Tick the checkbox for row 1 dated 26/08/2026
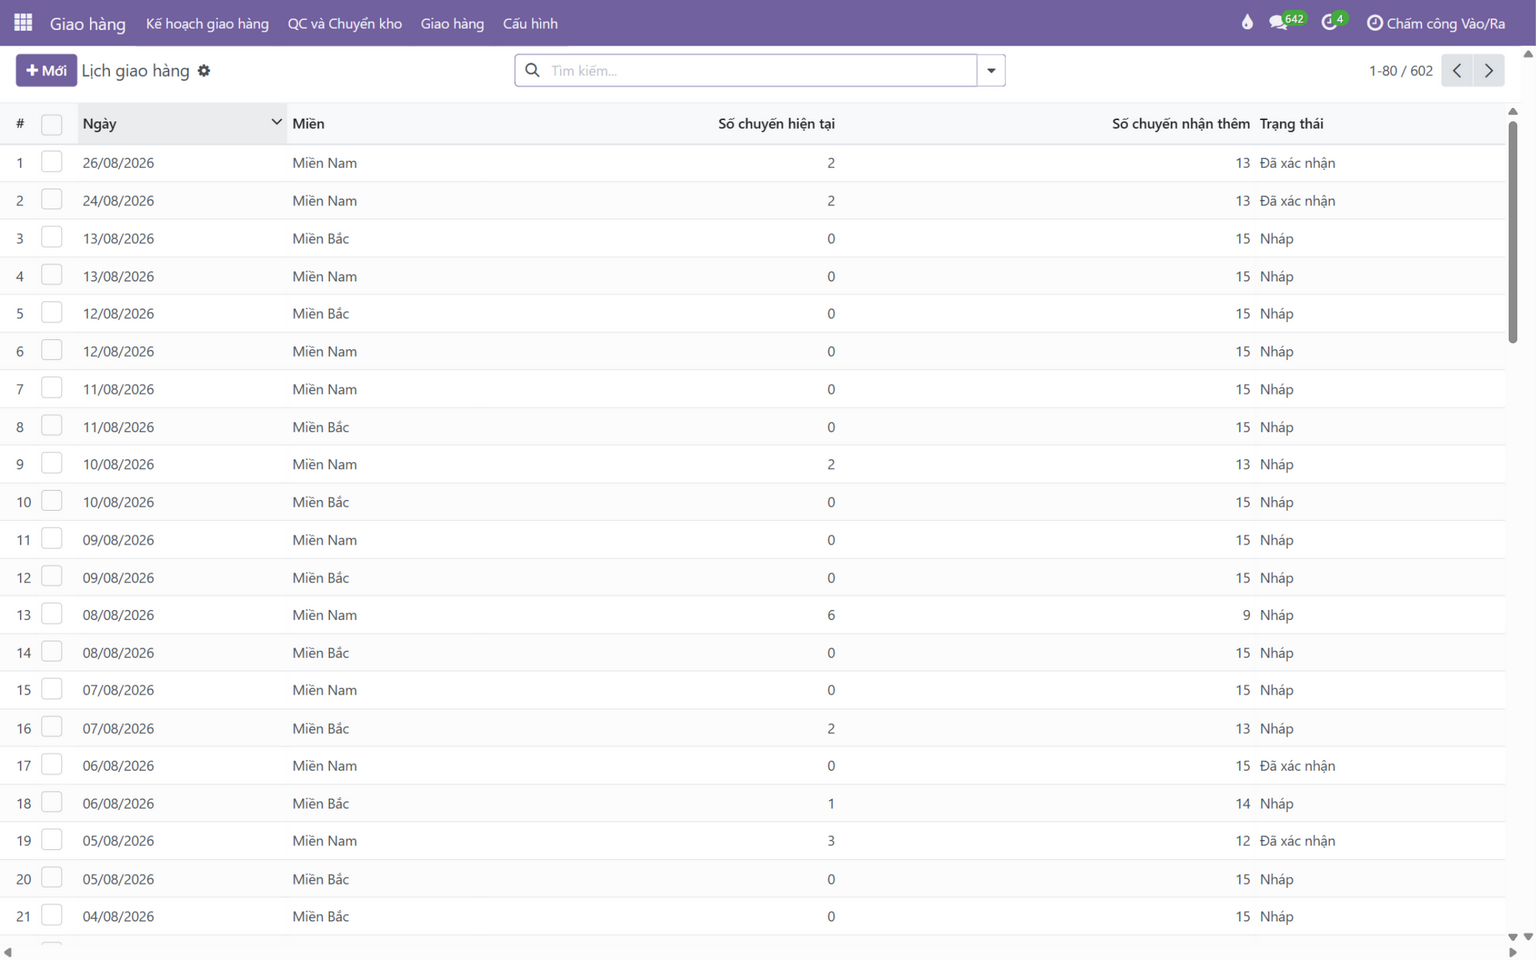 (52, 162)
